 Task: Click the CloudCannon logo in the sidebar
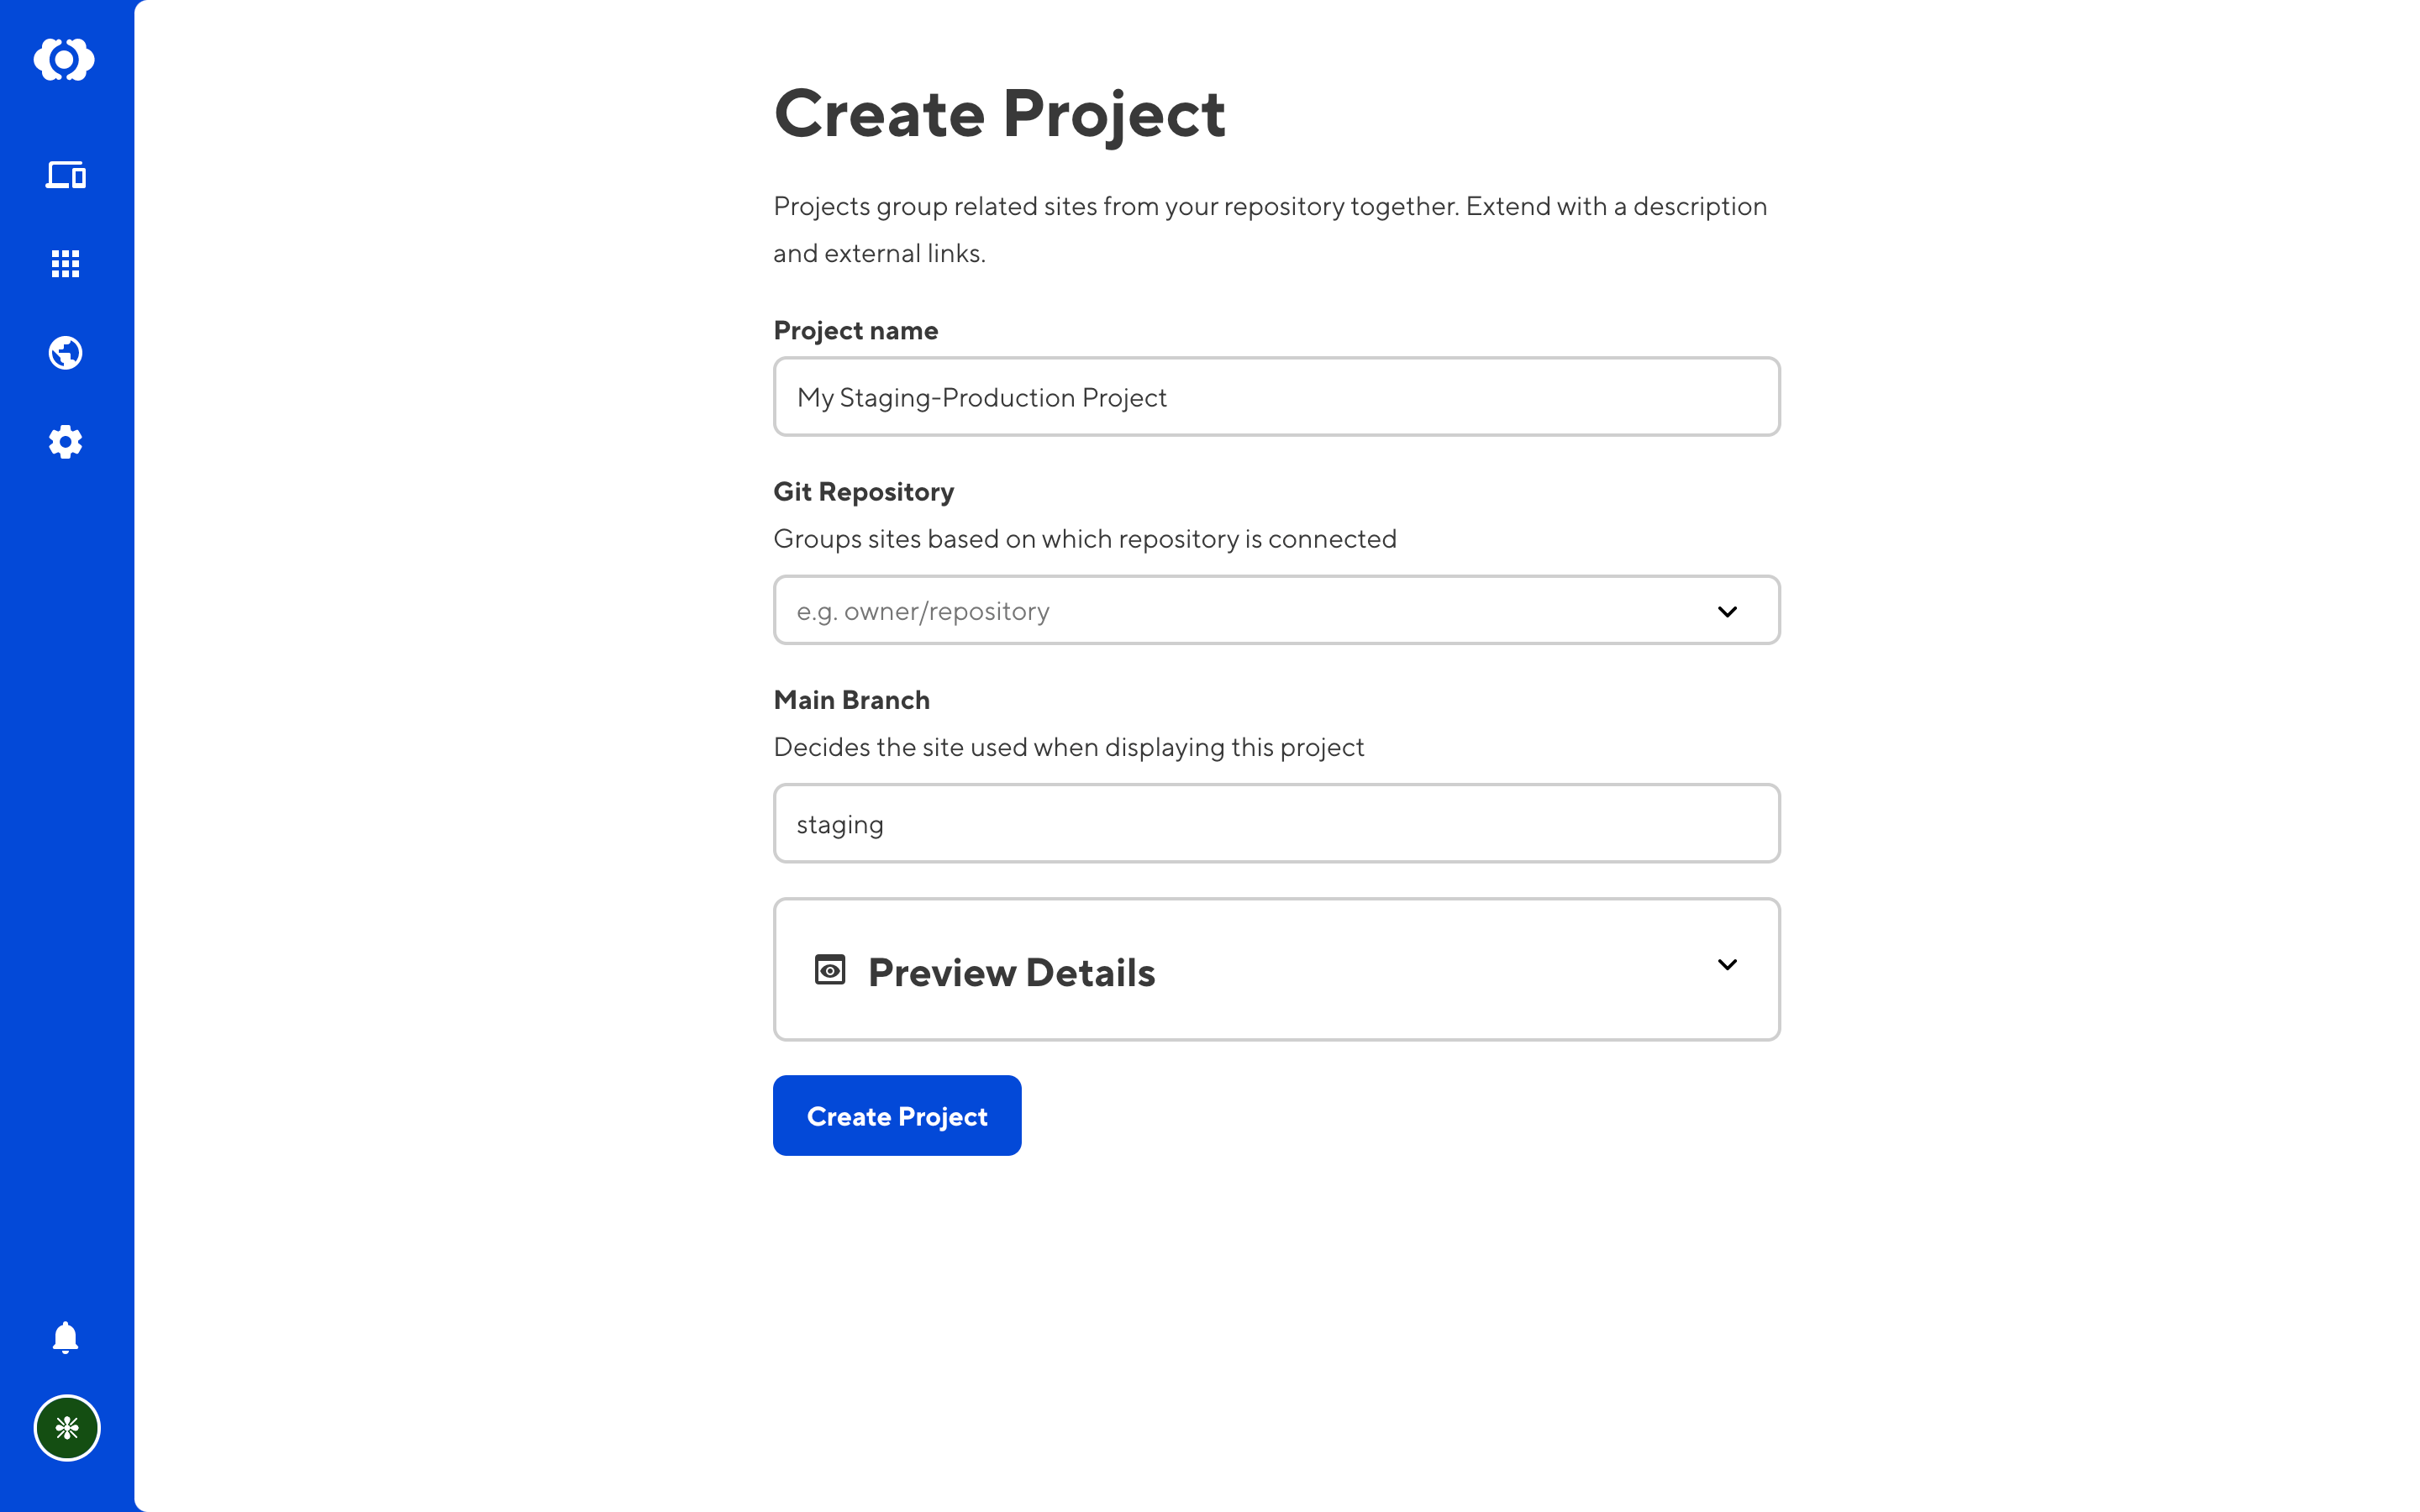pos(65,60)
